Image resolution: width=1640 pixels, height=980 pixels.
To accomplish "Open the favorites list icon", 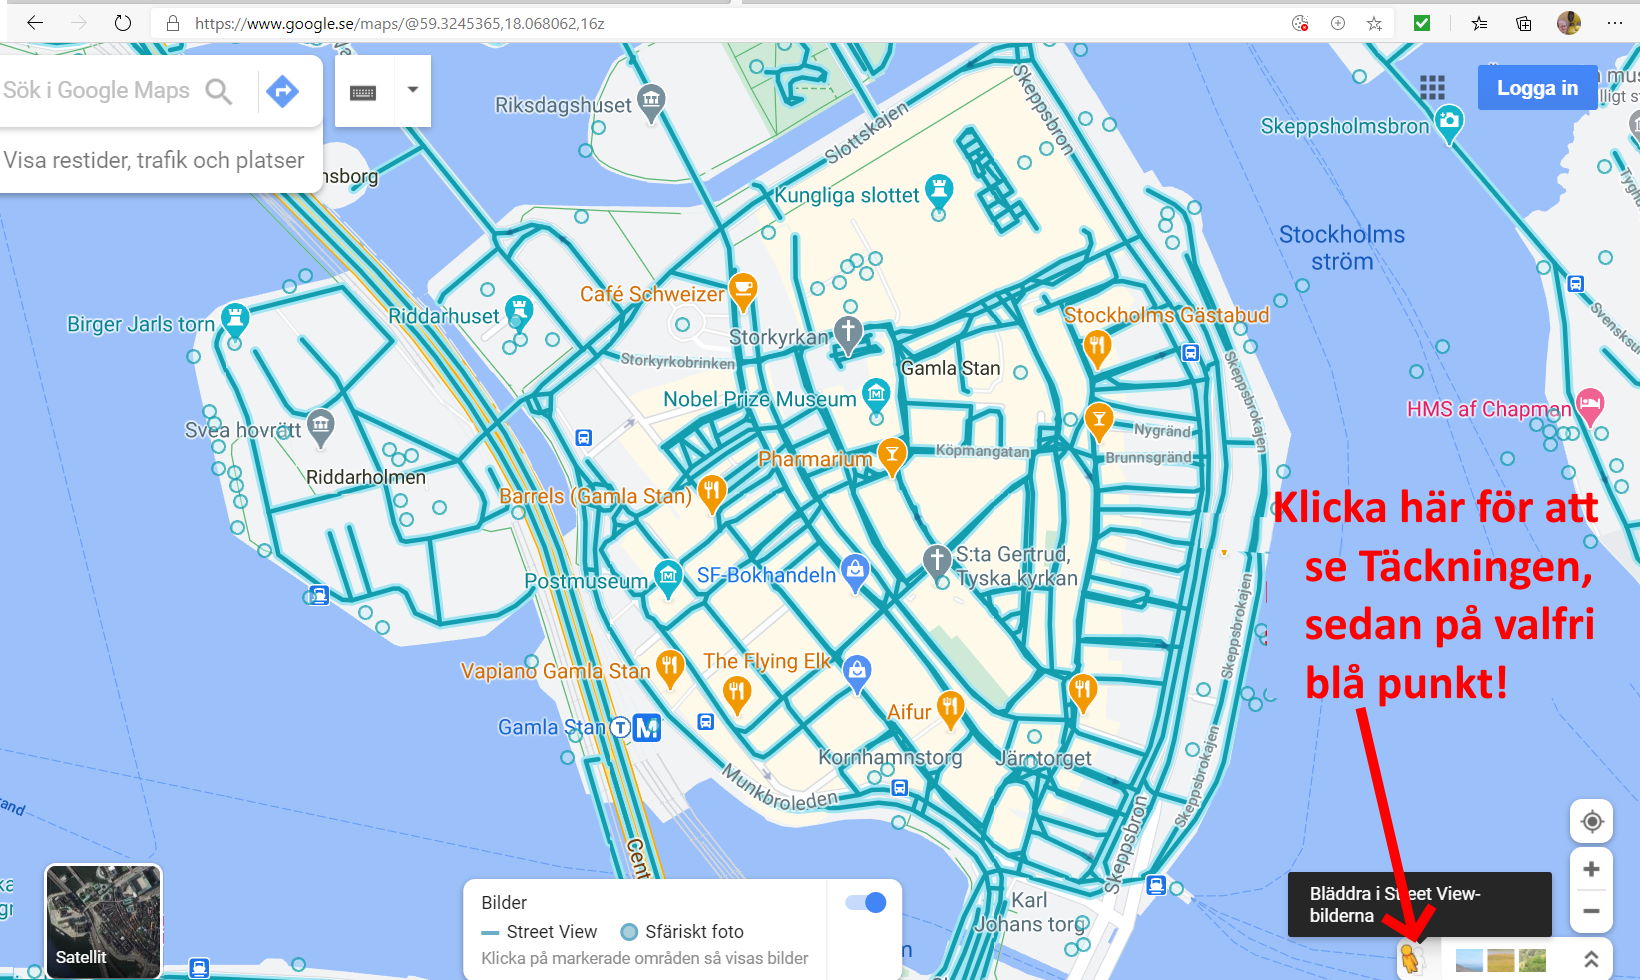I will 1479,23.
